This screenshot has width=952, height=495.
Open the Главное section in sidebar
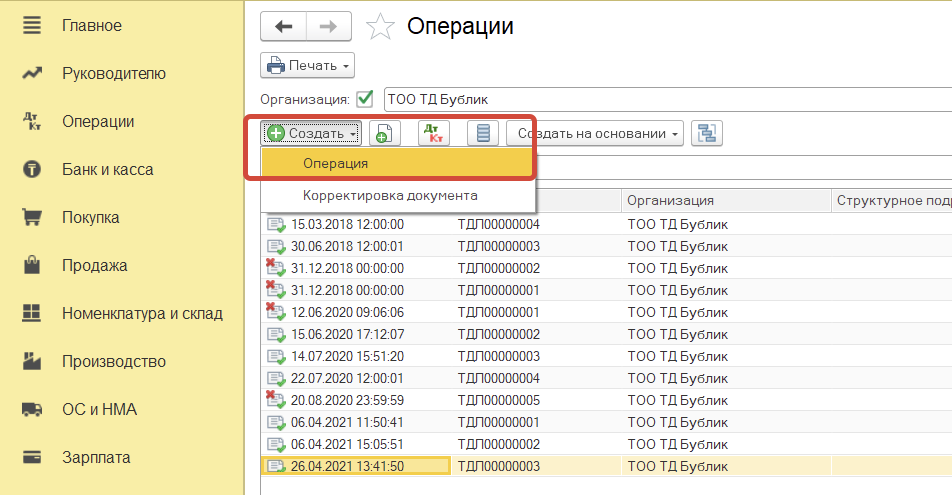pyautogui.click(x=91, y=25)
